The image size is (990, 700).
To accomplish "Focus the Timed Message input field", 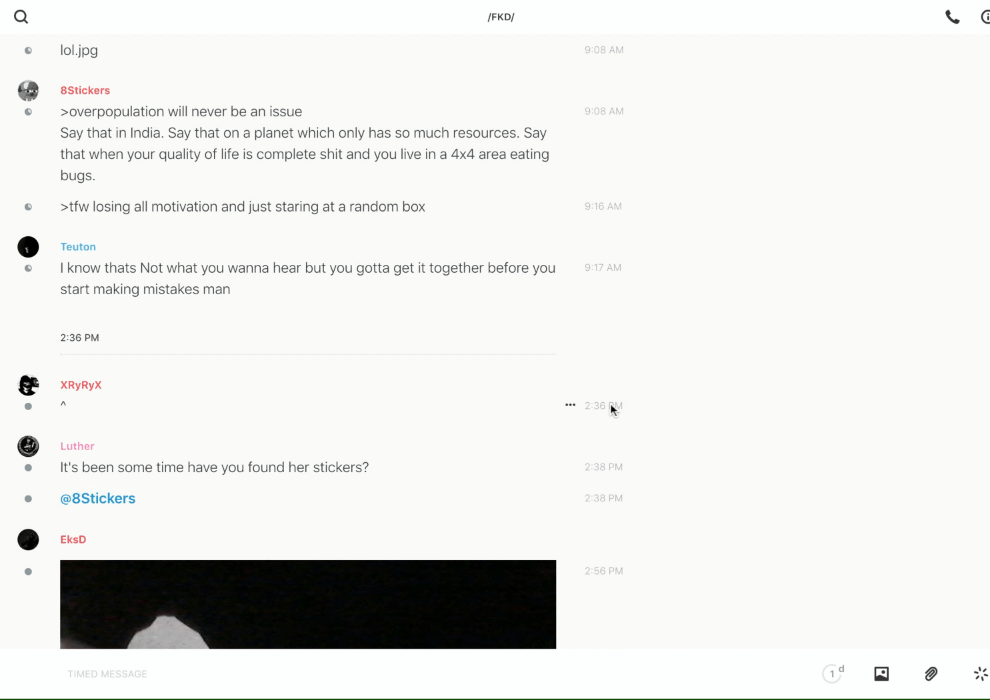I will pos(400,674).
